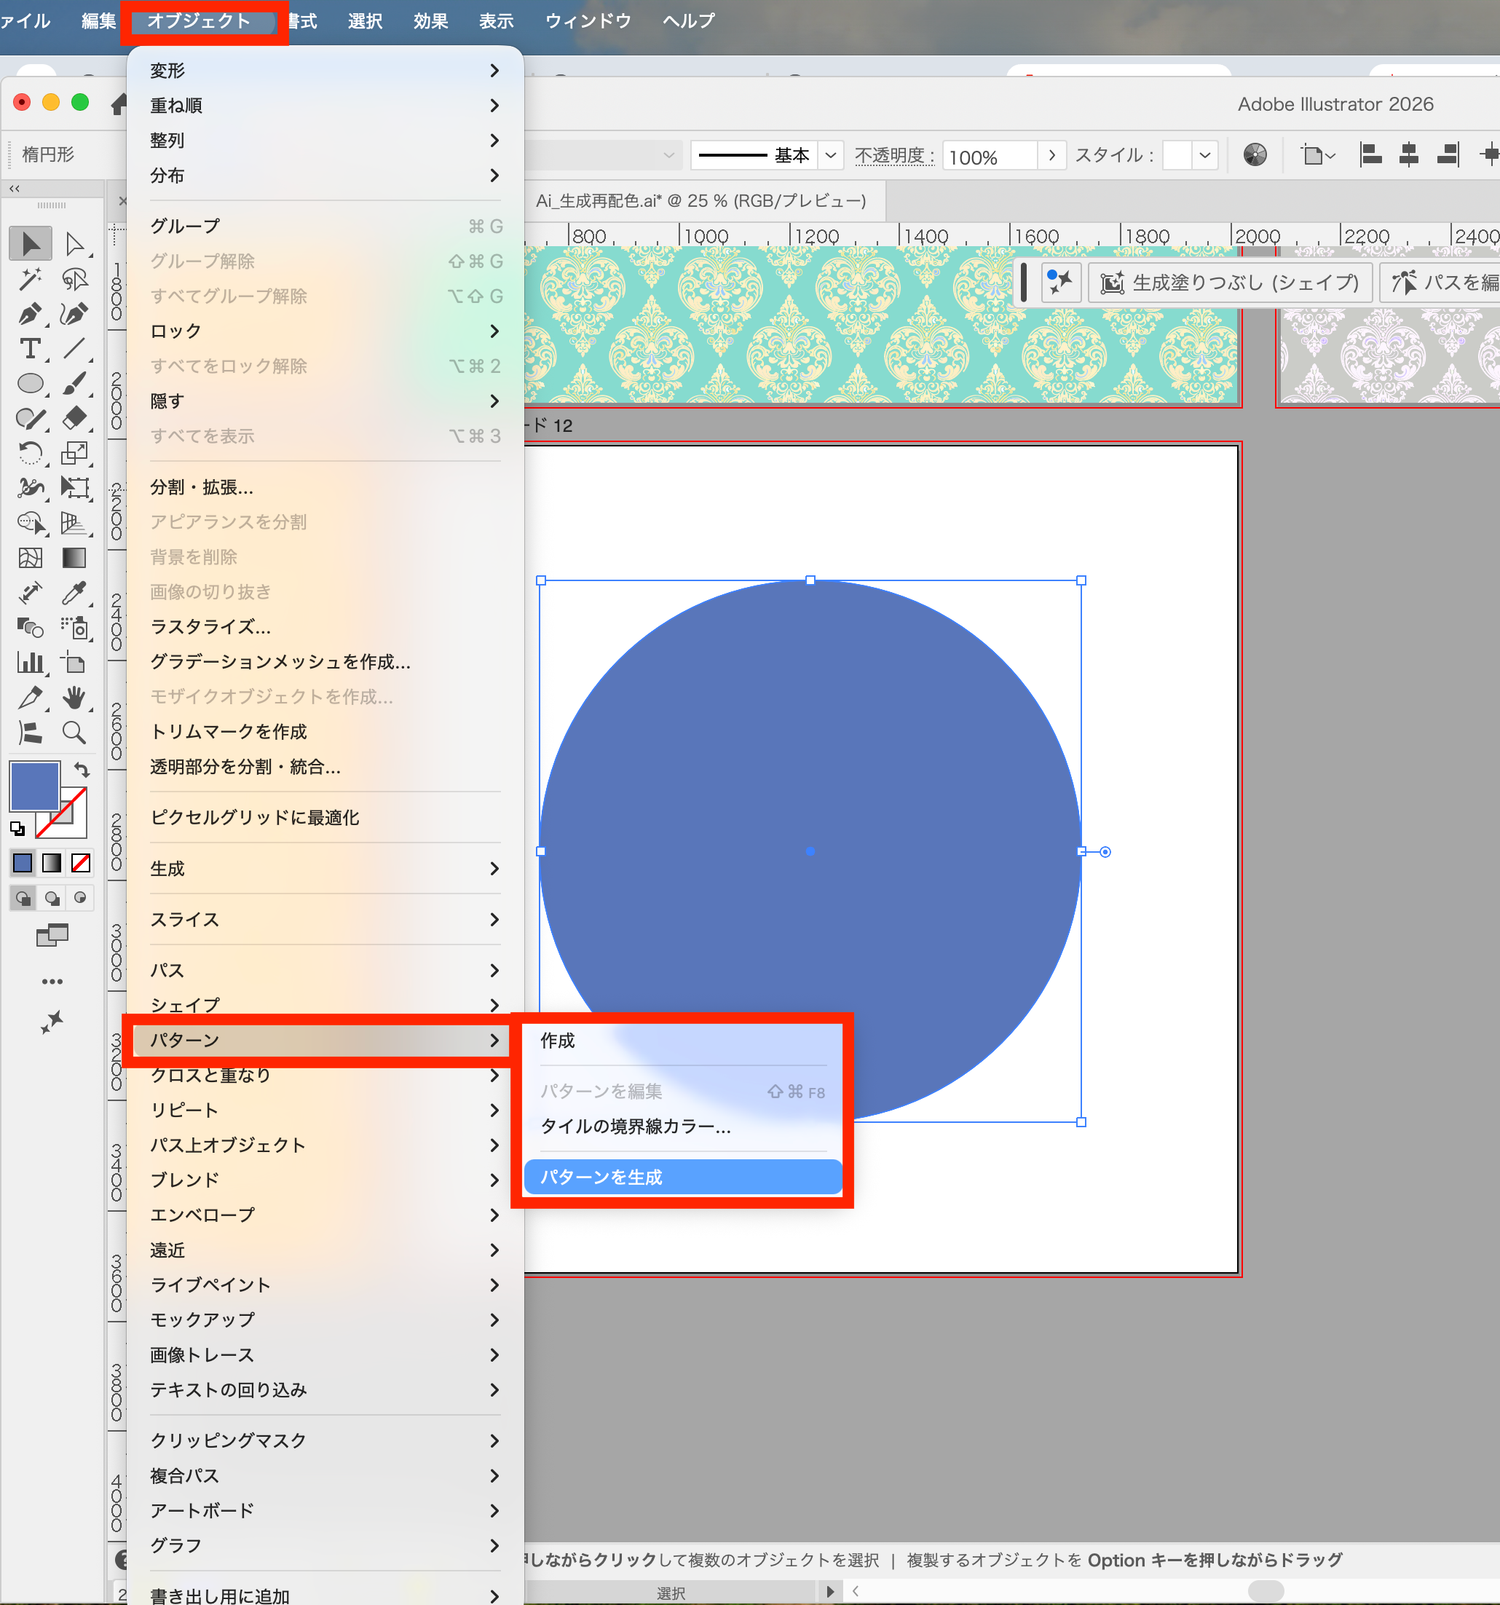Swap fill and stroke arrow
1500x1605 pixels.
82,769
